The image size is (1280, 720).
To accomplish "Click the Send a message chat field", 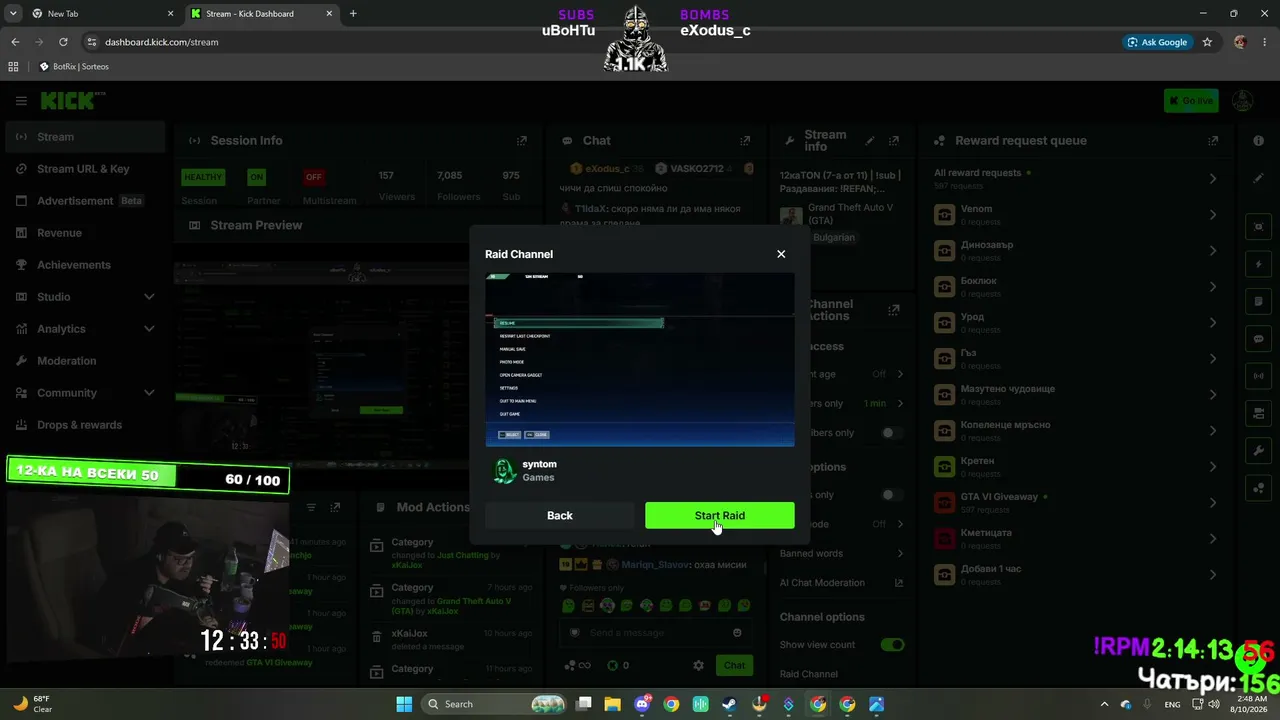I will click(x=655, y=633).
